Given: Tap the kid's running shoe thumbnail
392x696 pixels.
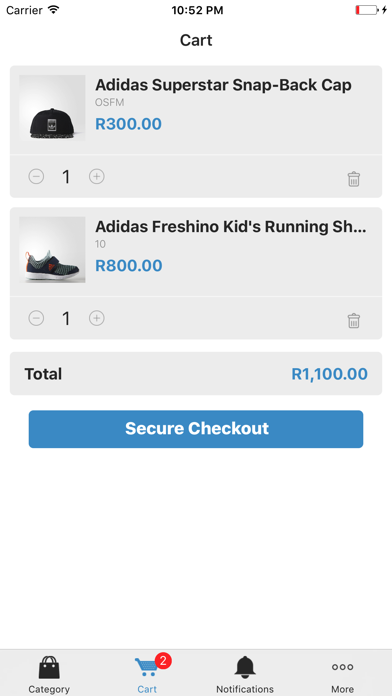Looking at the screenshot, I should (52, 249).
